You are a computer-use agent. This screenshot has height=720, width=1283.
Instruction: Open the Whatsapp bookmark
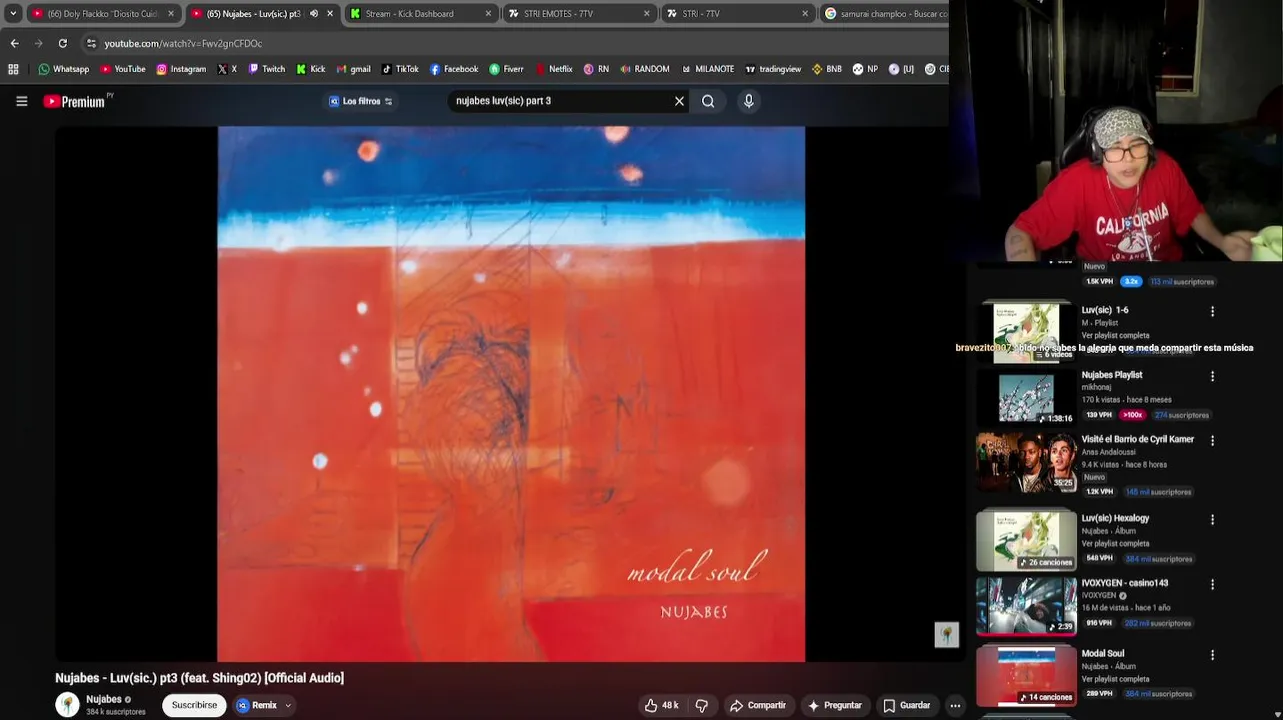click(63, 69)
